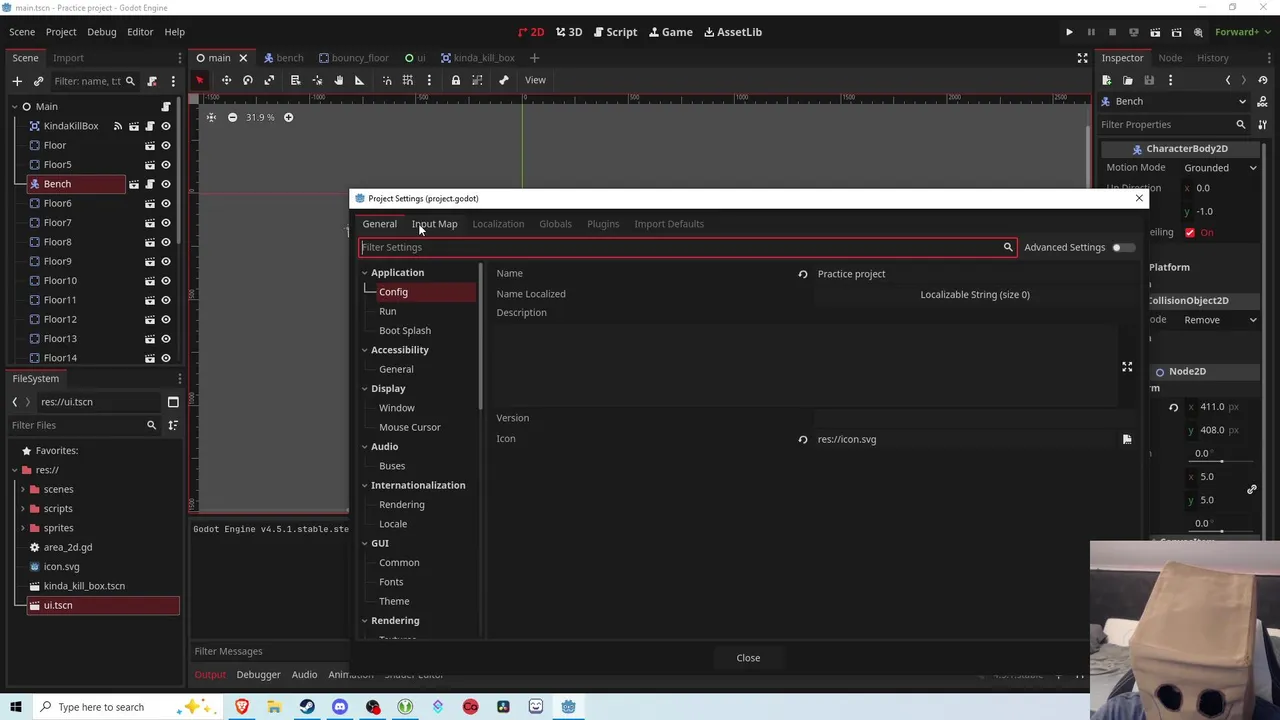Collapse the Main root node

14,107
